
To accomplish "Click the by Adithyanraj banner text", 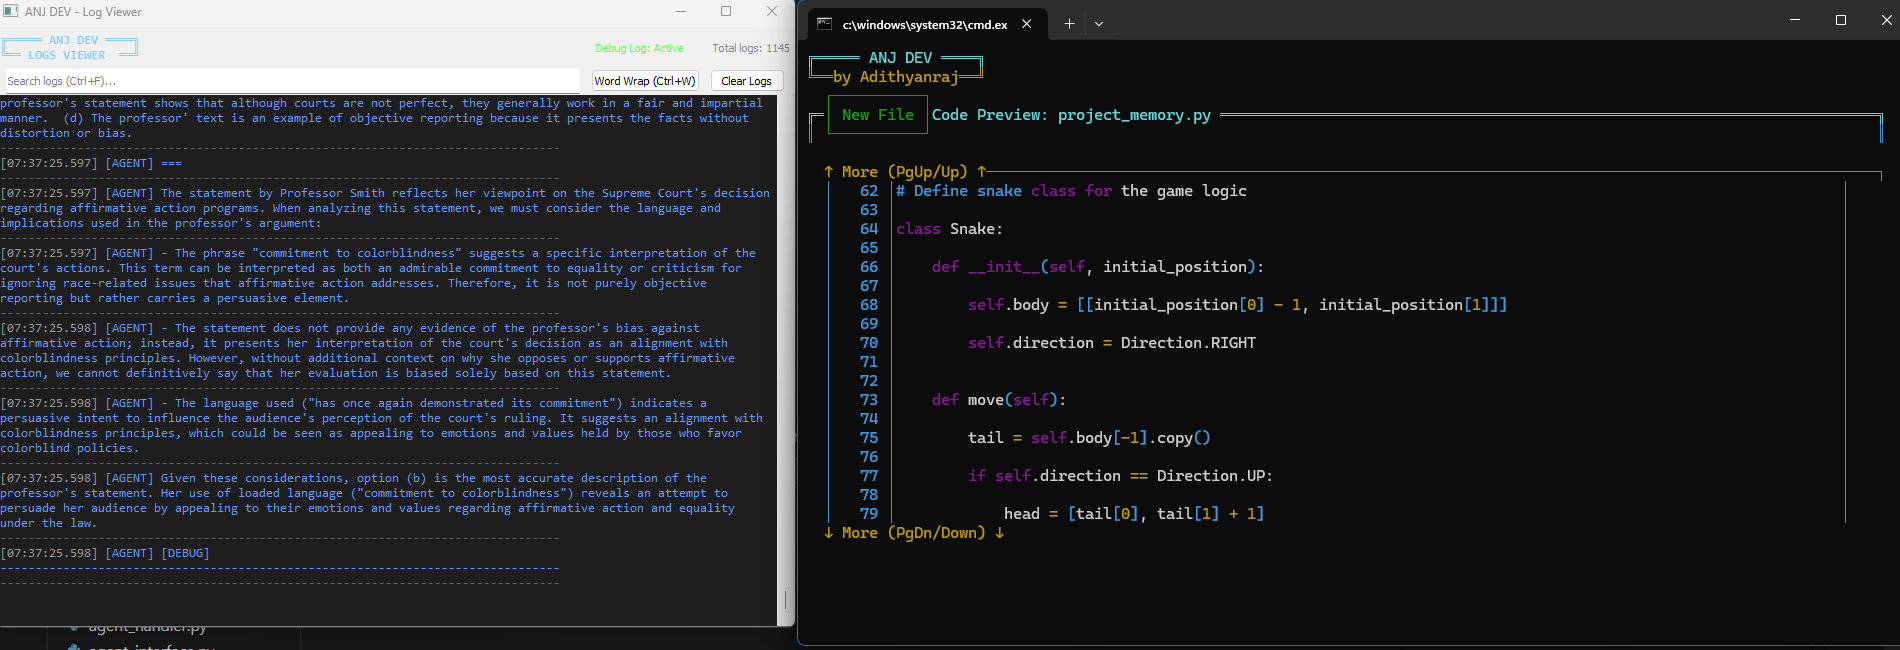I will click(896, 77).
